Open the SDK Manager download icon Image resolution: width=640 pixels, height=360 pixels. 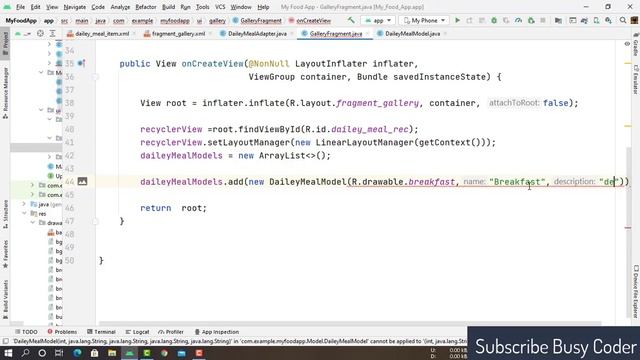[x=608, y=20]
